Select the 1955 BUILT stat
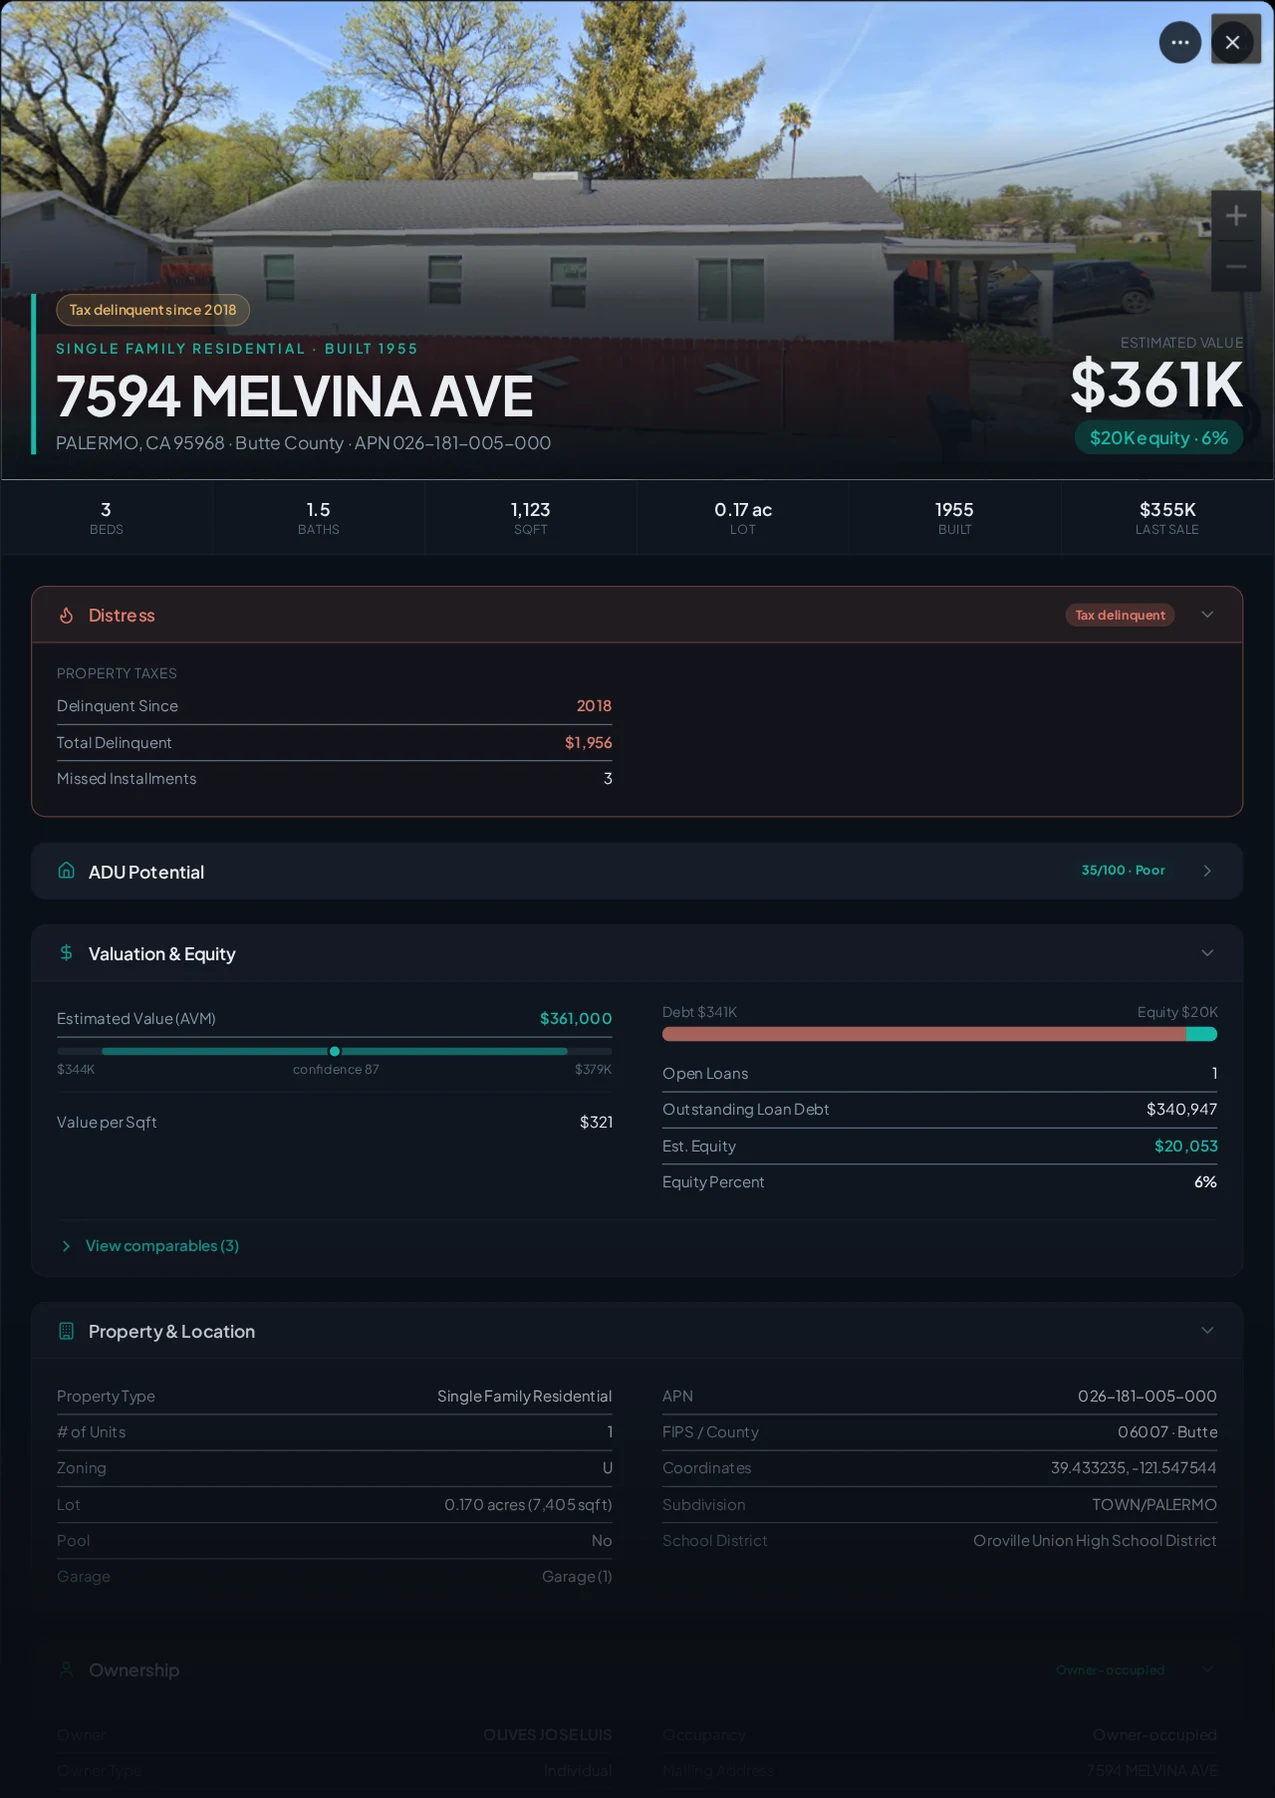This screenshot has width=1275, height=1798. coord(955,518)
